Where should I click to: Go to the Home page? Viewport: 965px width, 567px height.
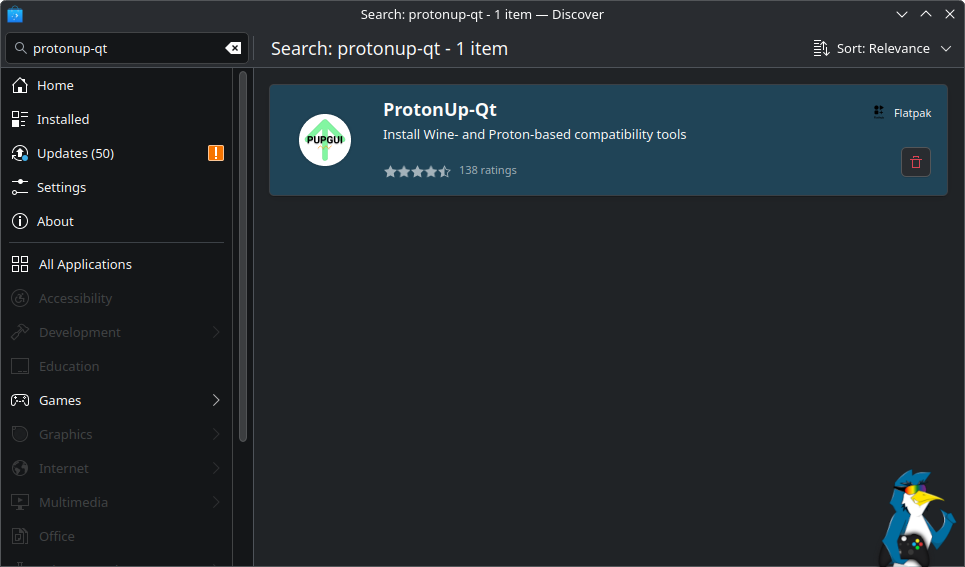tap(55, 85)
